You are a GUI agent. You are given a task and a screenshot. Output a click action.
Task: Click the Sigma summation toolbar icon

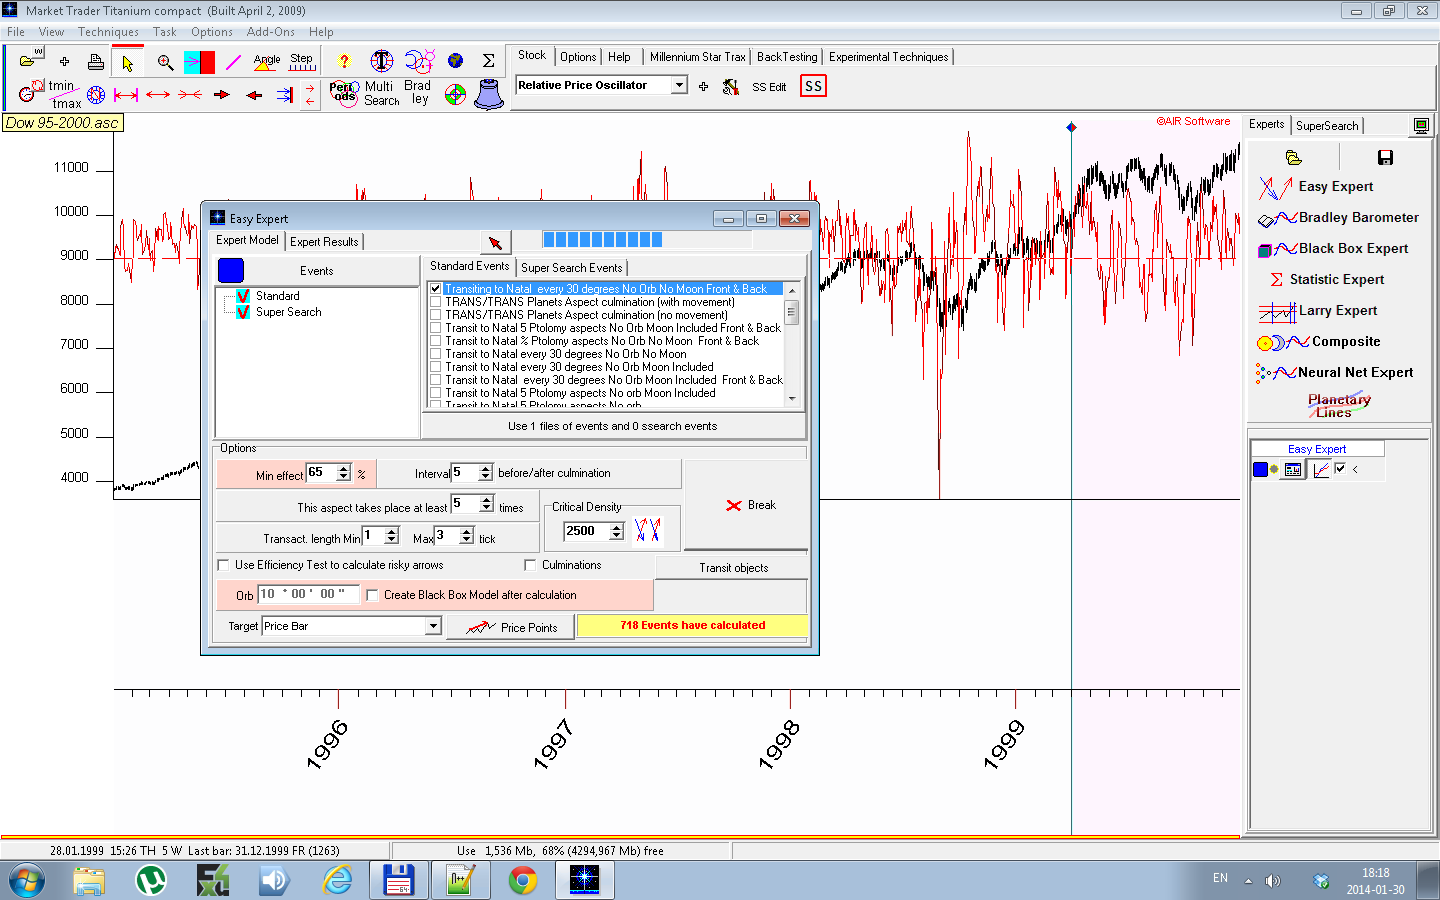coord(488,61)
